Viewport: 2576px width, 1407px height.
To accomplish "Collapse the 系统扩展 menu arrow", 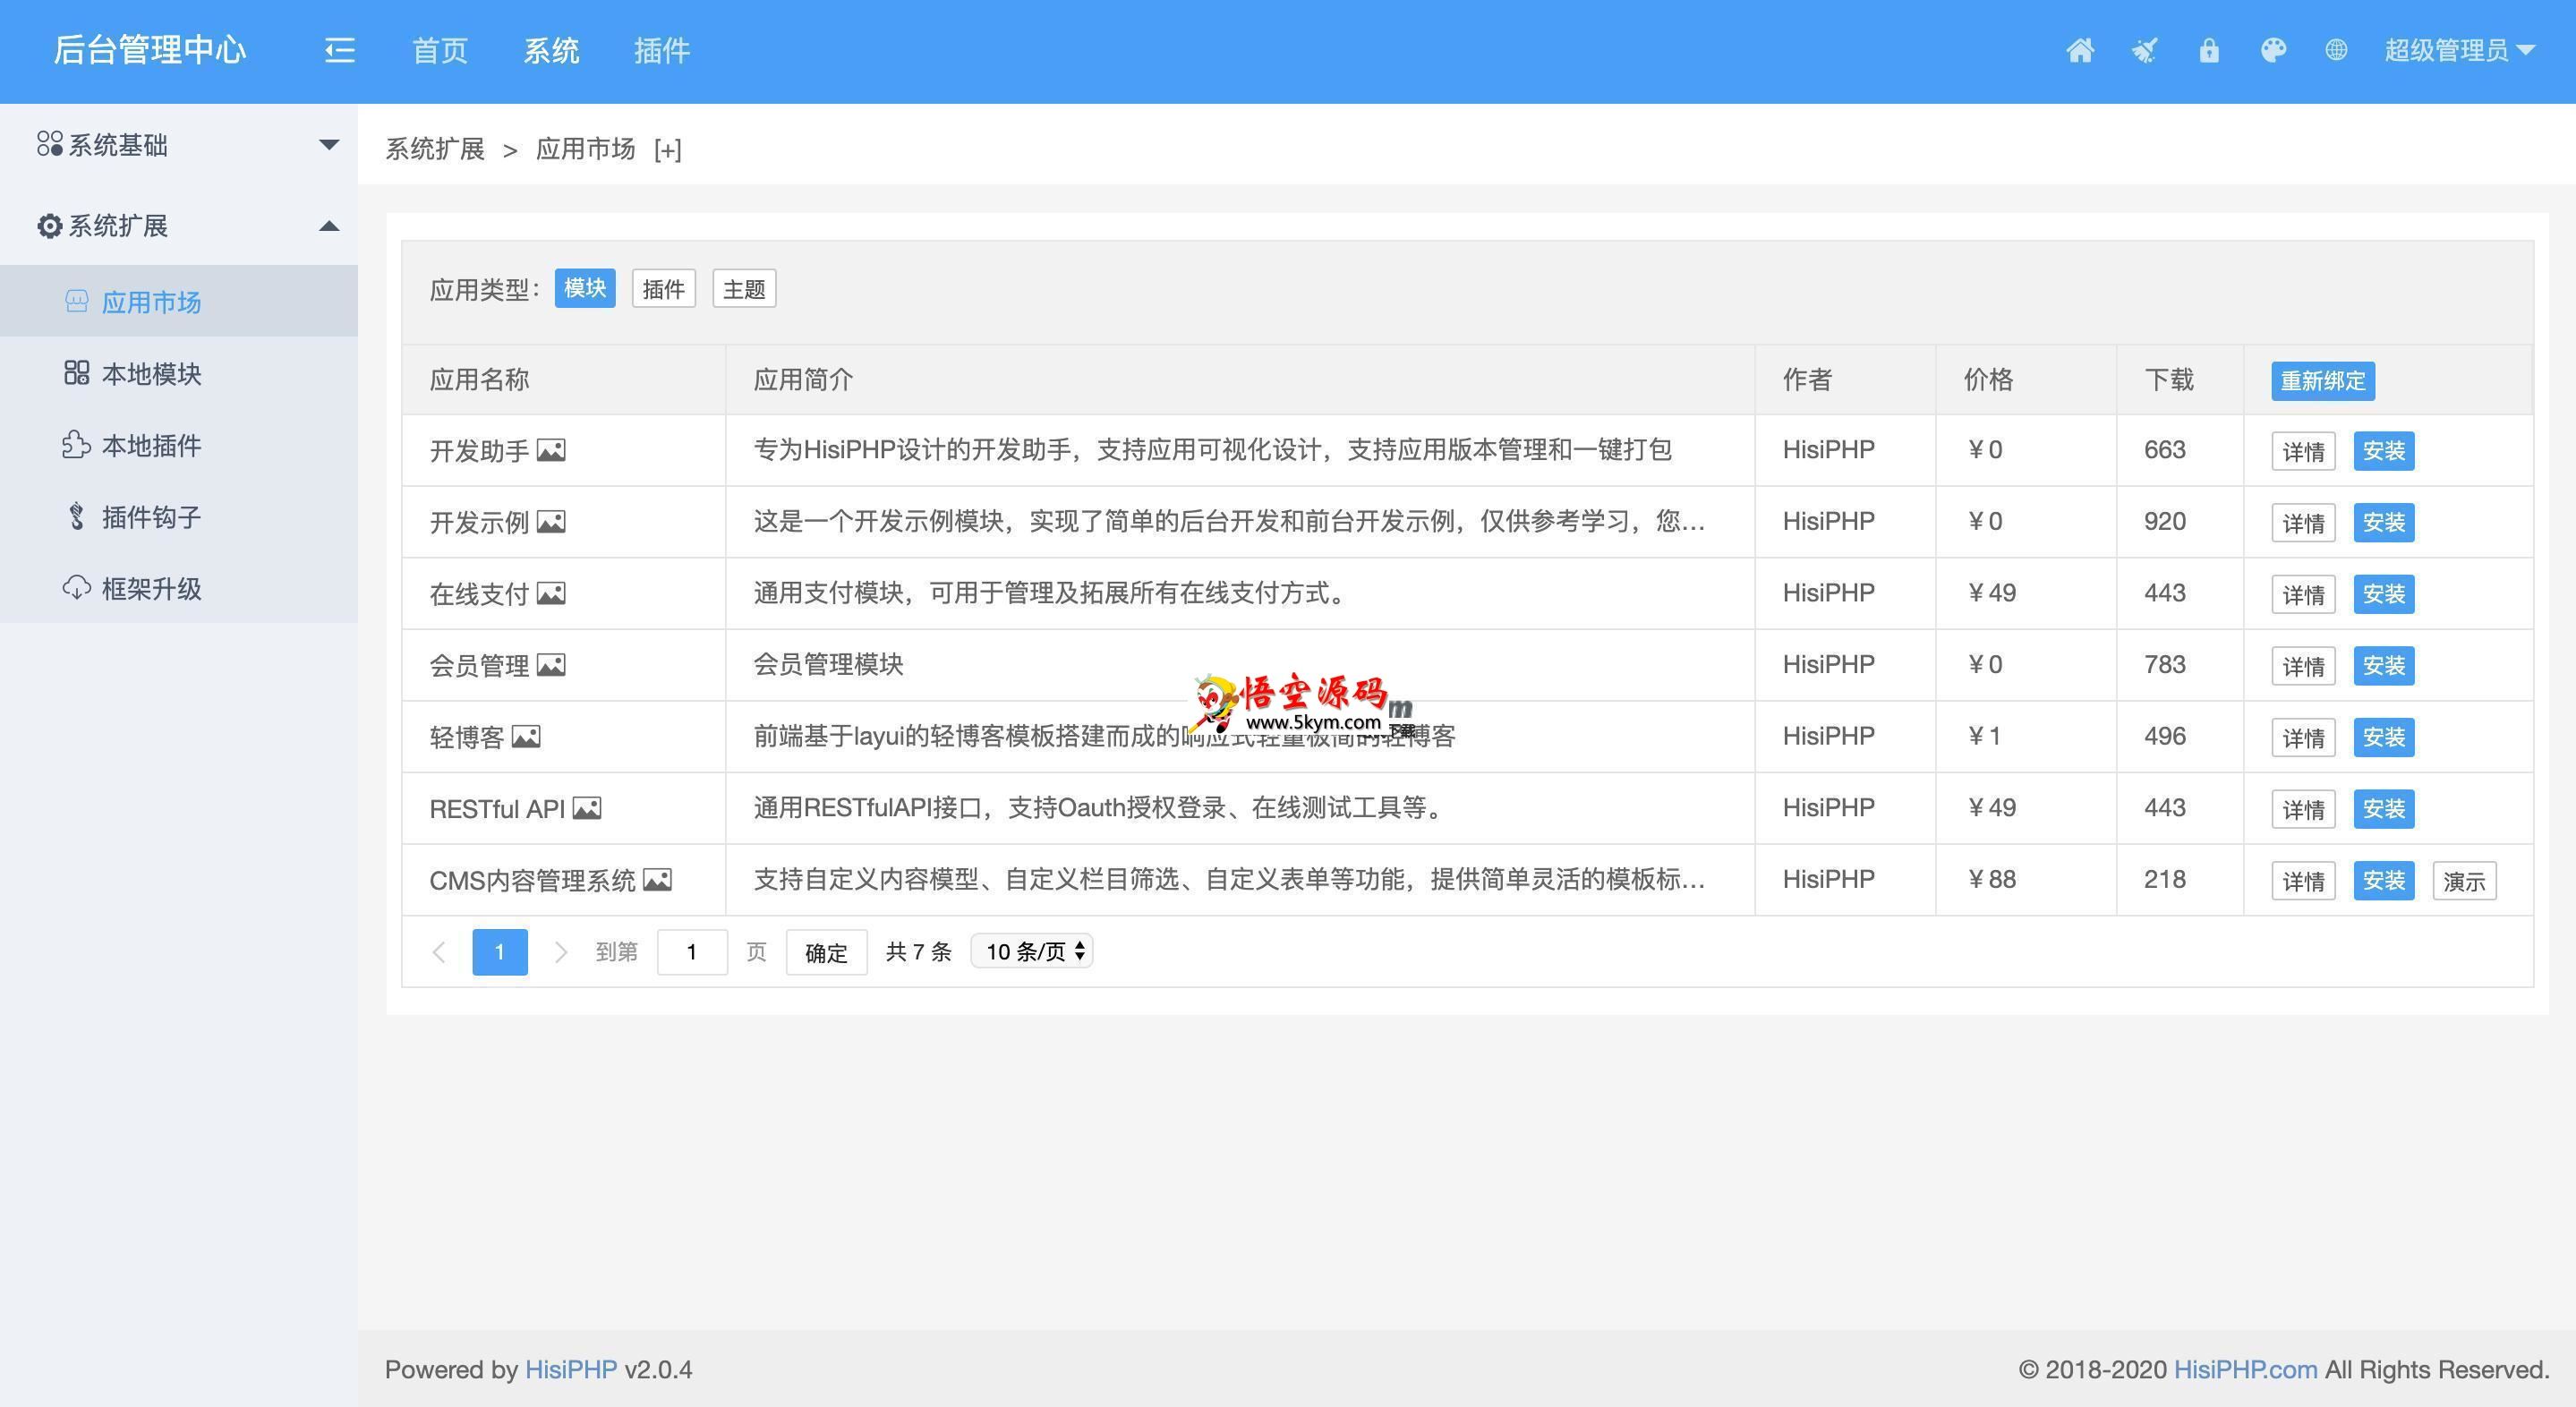I will tap(329, 226).
